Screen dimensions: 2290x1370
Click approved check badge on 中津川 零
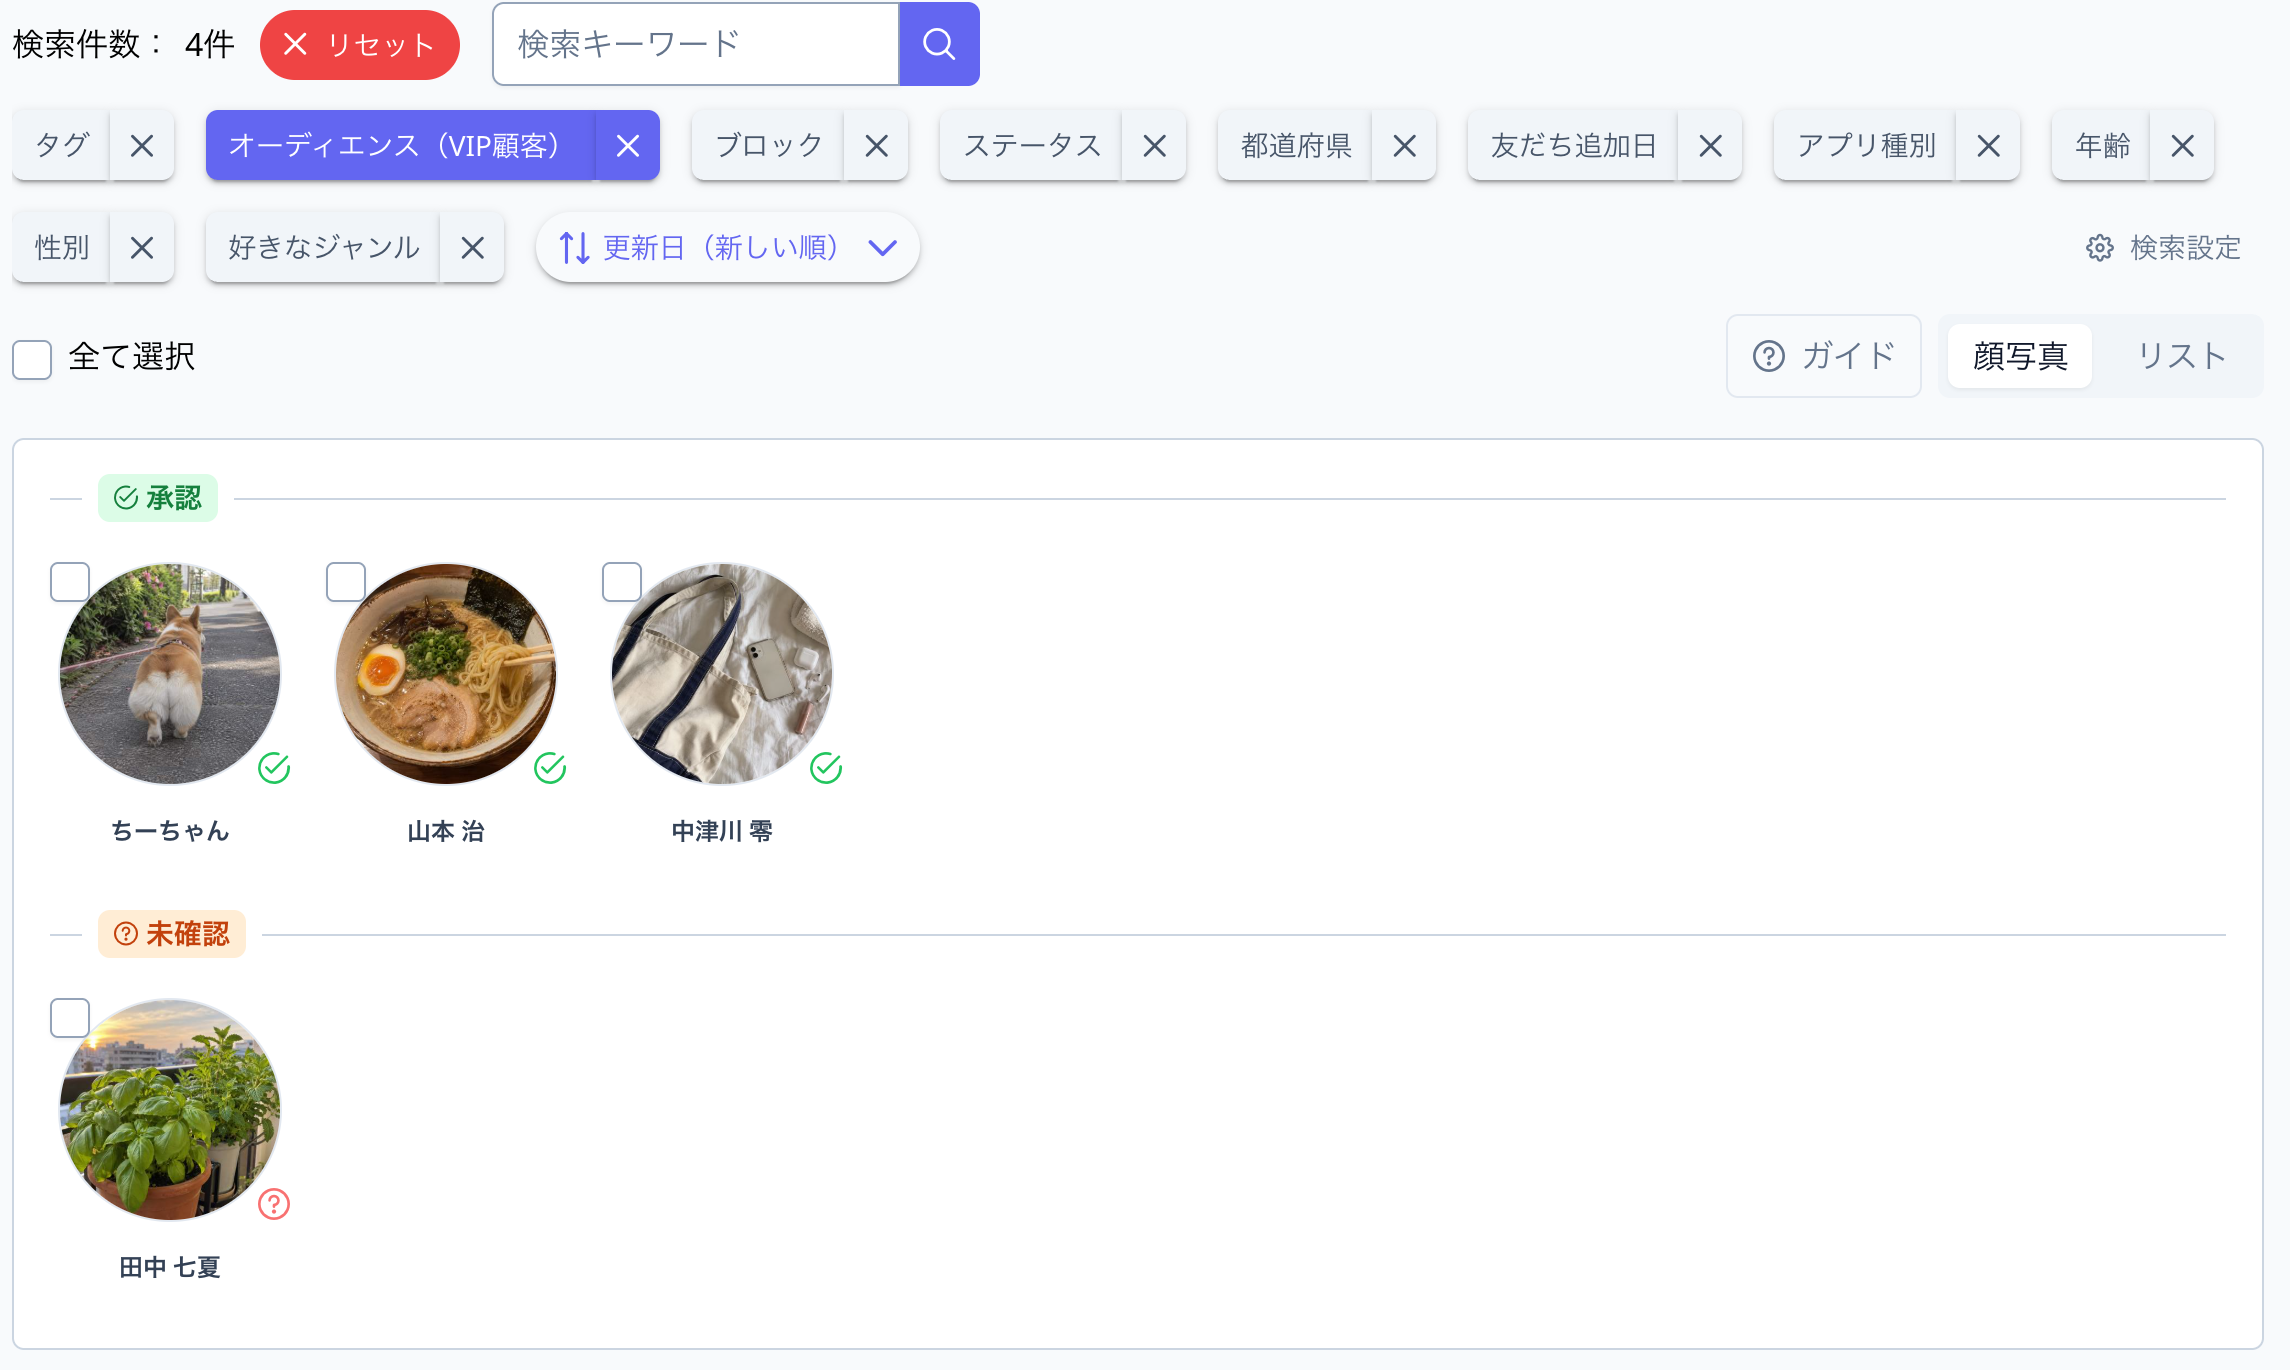pyautogui.click(x=826, y=768)
